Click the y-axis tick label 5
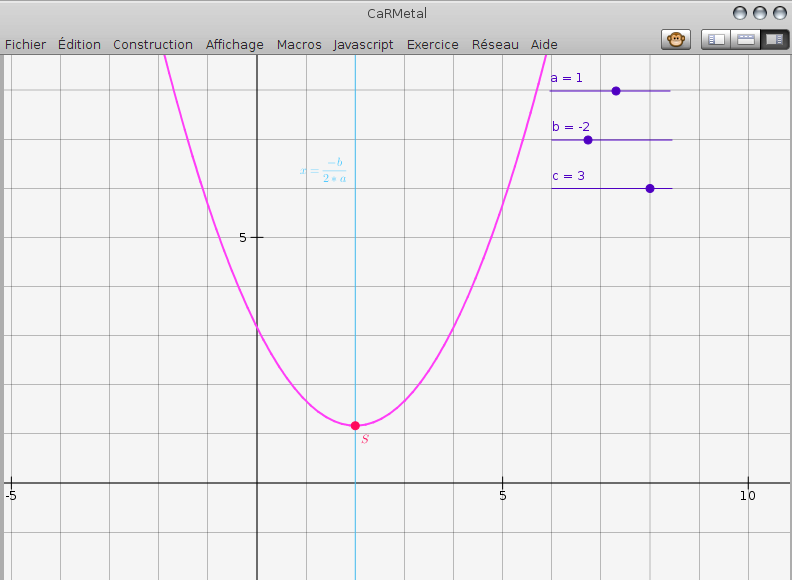The width and height of the screenshot is (792, 580). tap(243, 237)
